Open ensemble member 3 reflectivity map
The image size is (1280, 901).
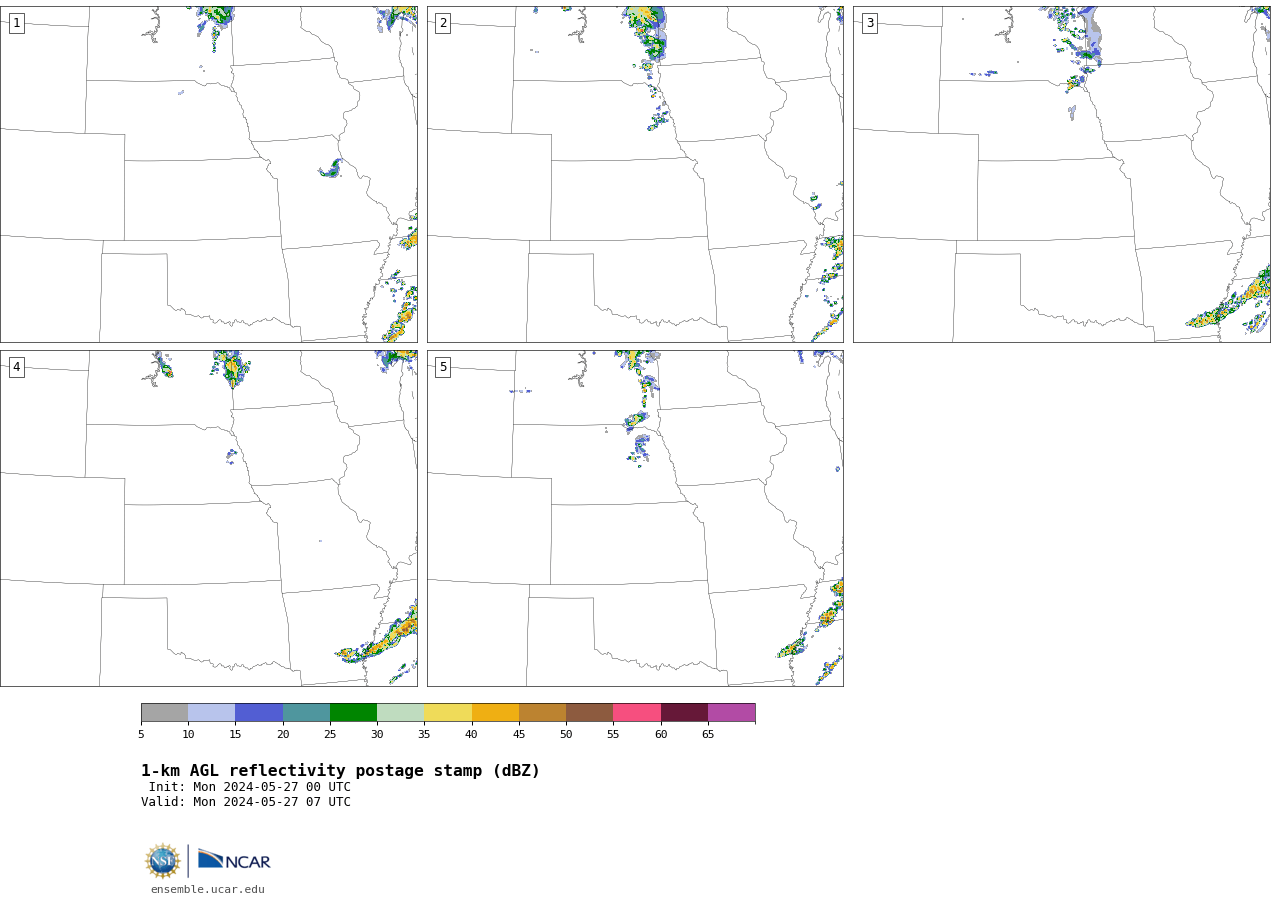[1062, 174]
